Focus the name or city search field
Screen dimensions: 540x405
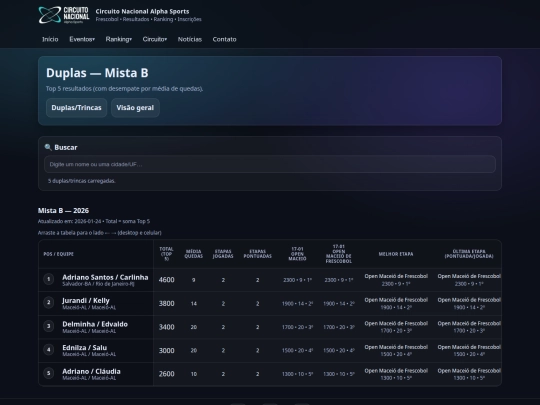pyautogui.click(x=270, y=164)
